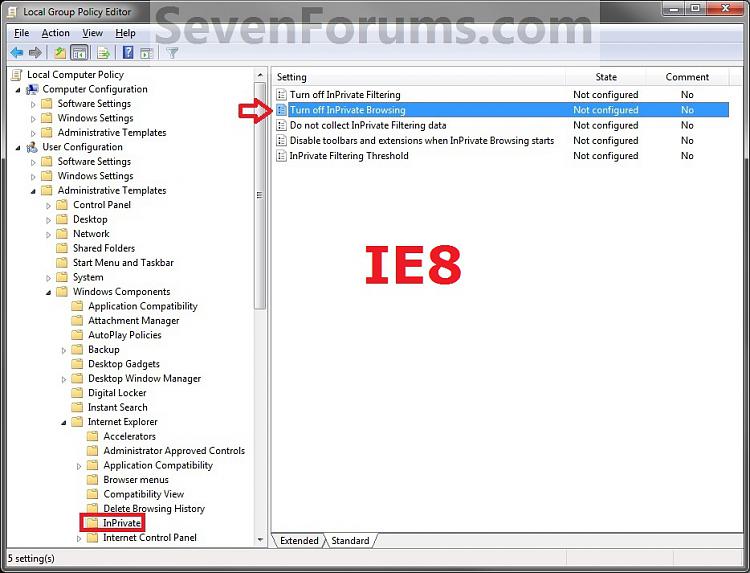Collapse the Computer Configuration node

click(18, 90)
